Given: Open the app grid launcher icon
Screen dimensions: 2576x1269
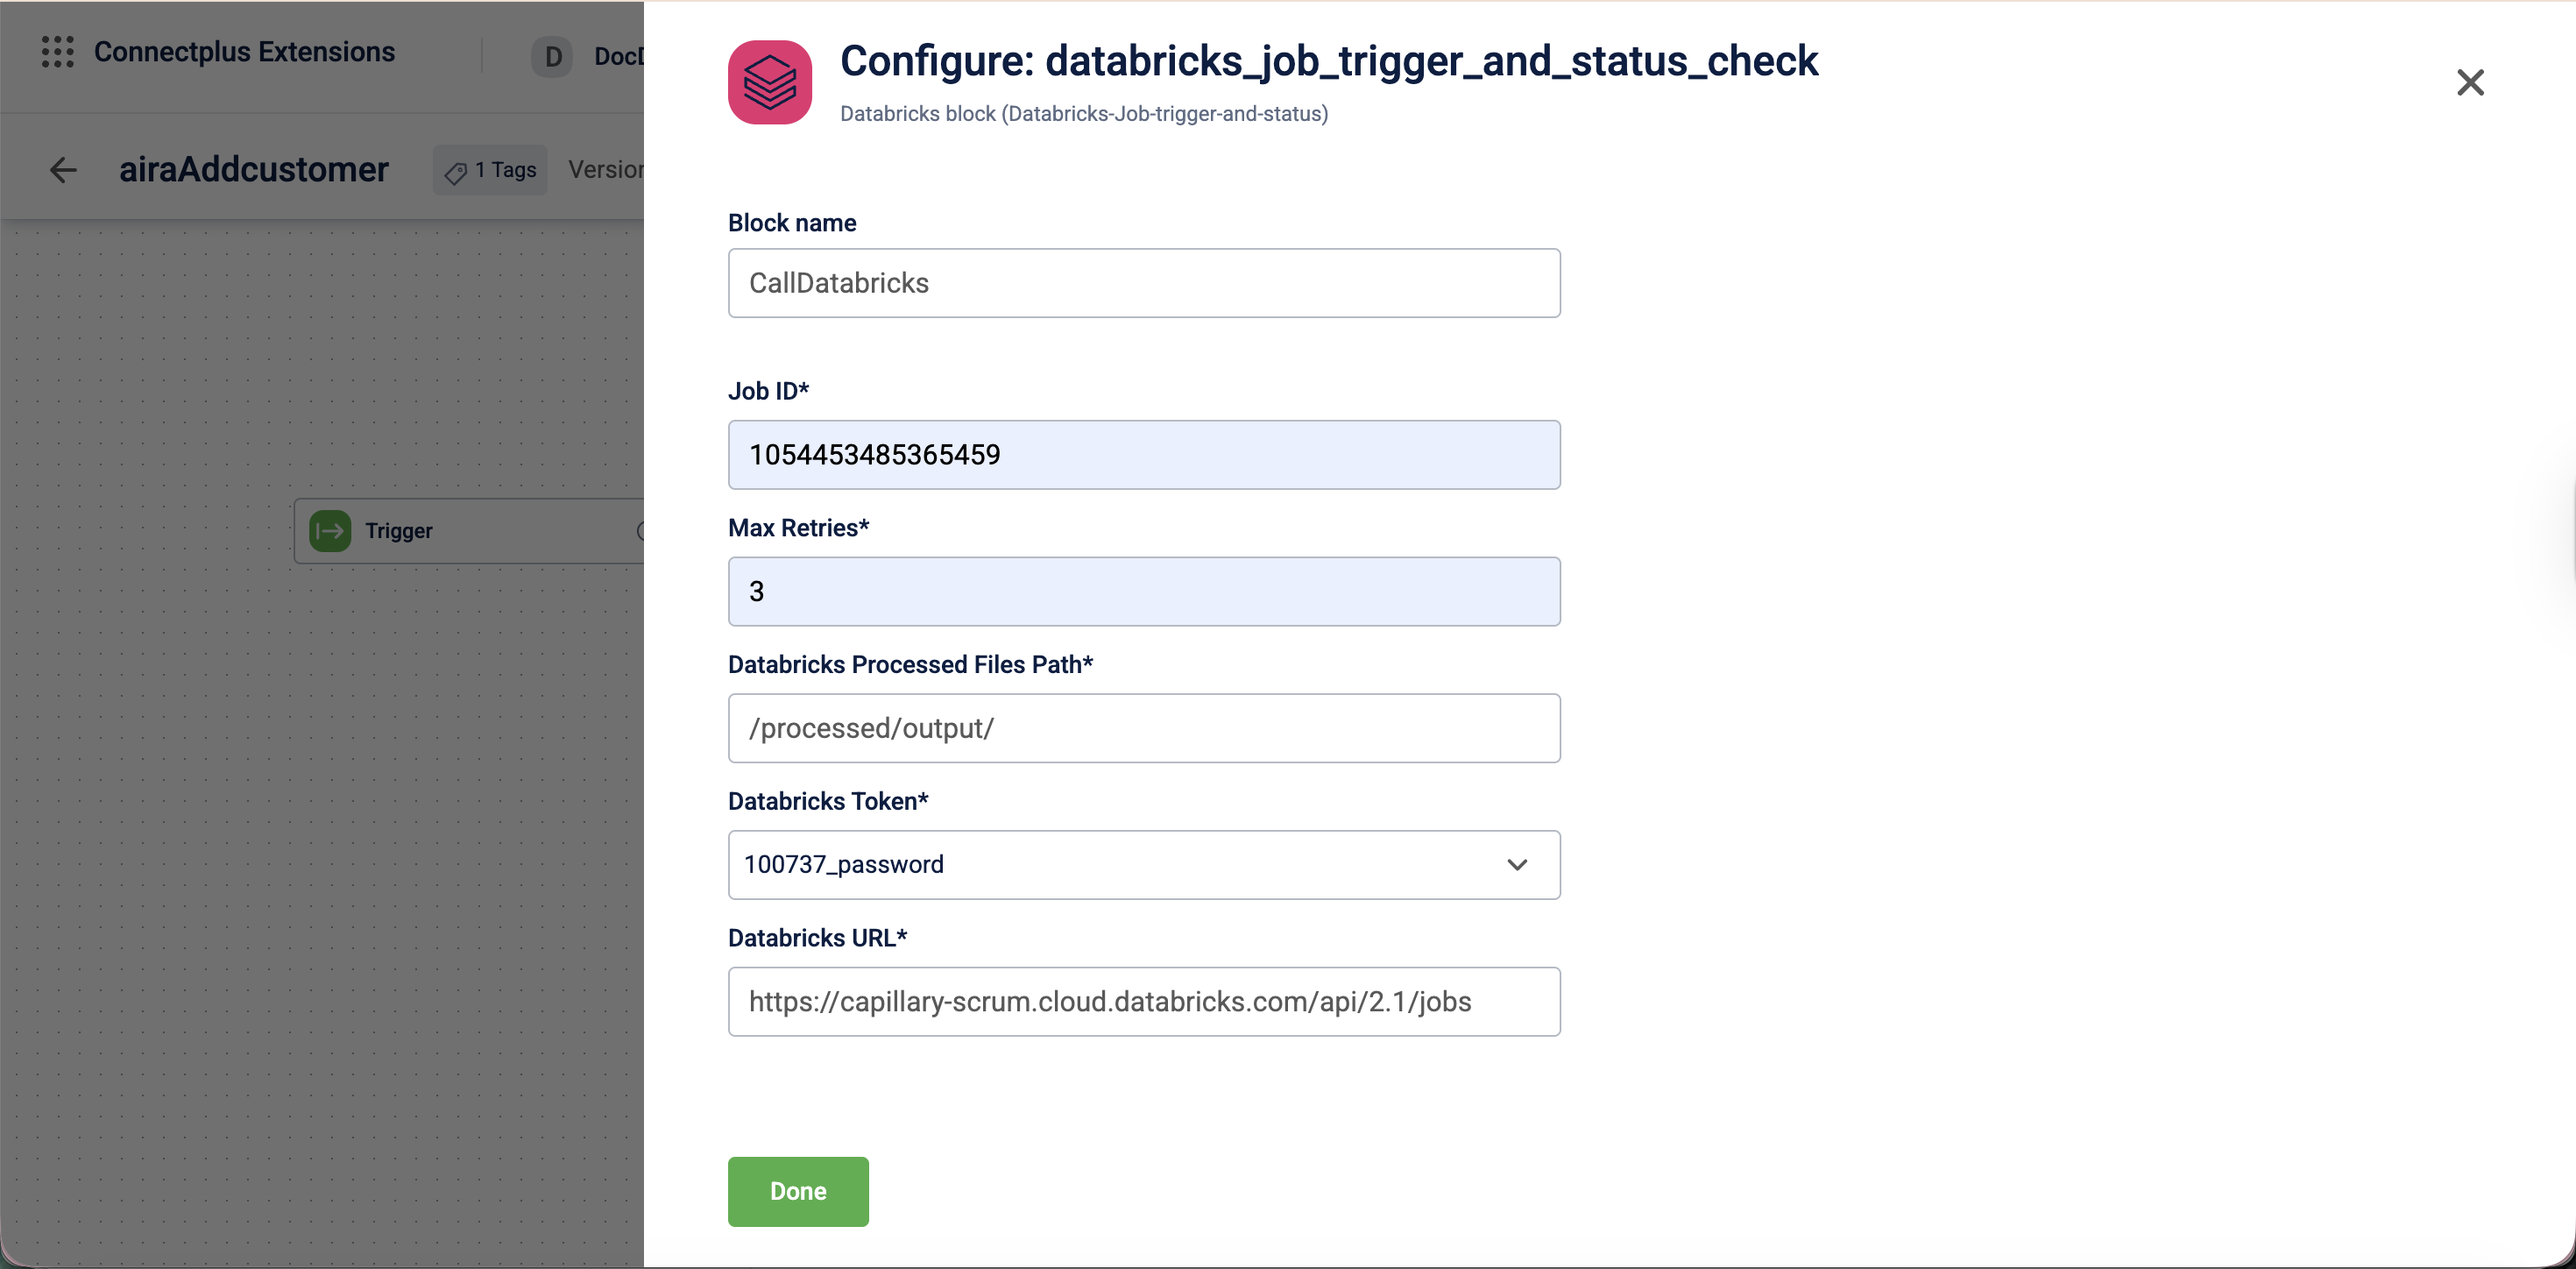Looking at the screenshot, I should (57, 52).
